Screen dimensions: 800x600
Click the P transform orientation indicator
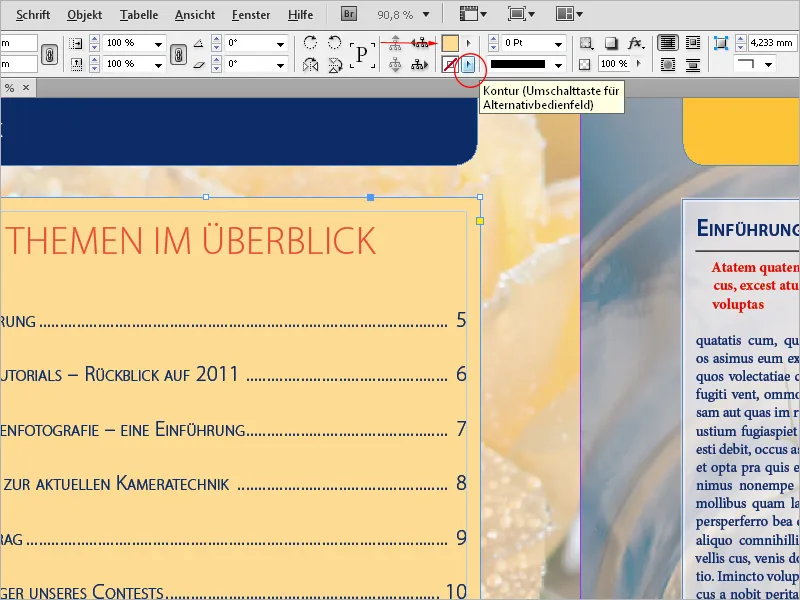pos(362,54)
